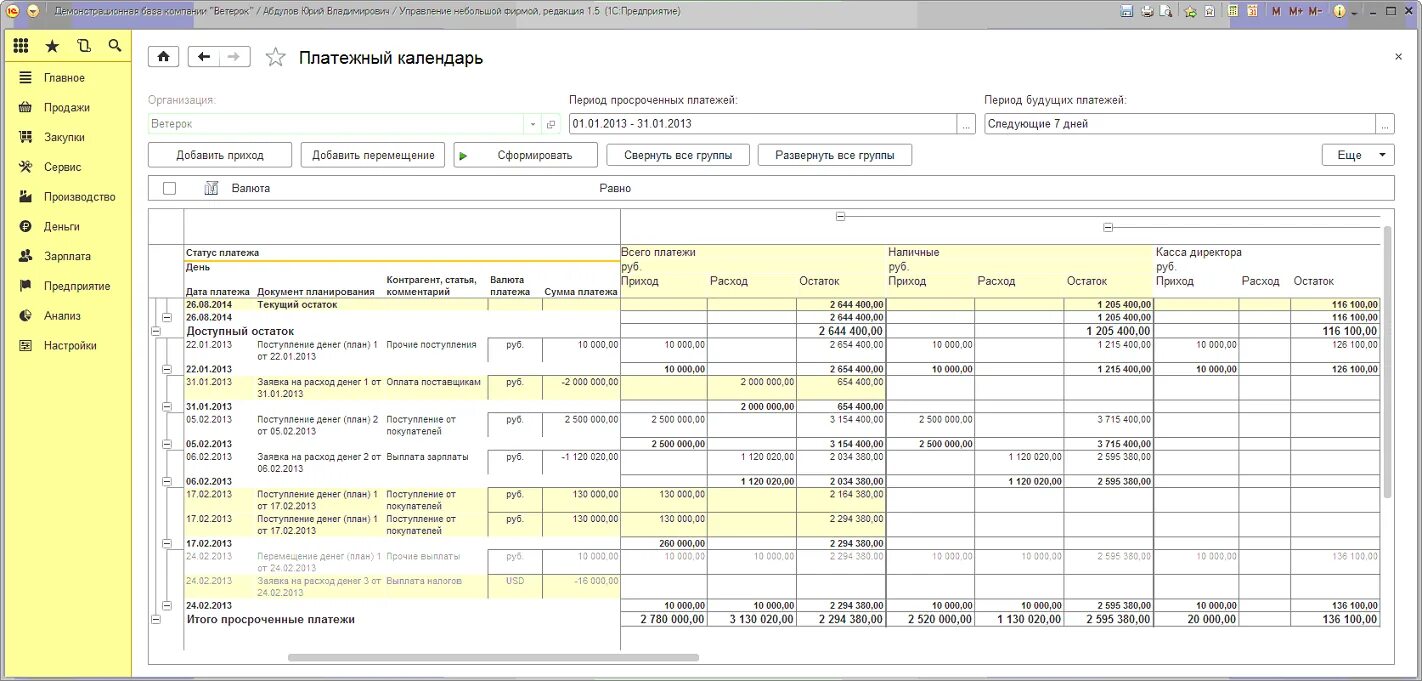This screenshot has width=1422, height=681.
Task: Click the M+ memory add button
Action: [x=1296, y=11]
